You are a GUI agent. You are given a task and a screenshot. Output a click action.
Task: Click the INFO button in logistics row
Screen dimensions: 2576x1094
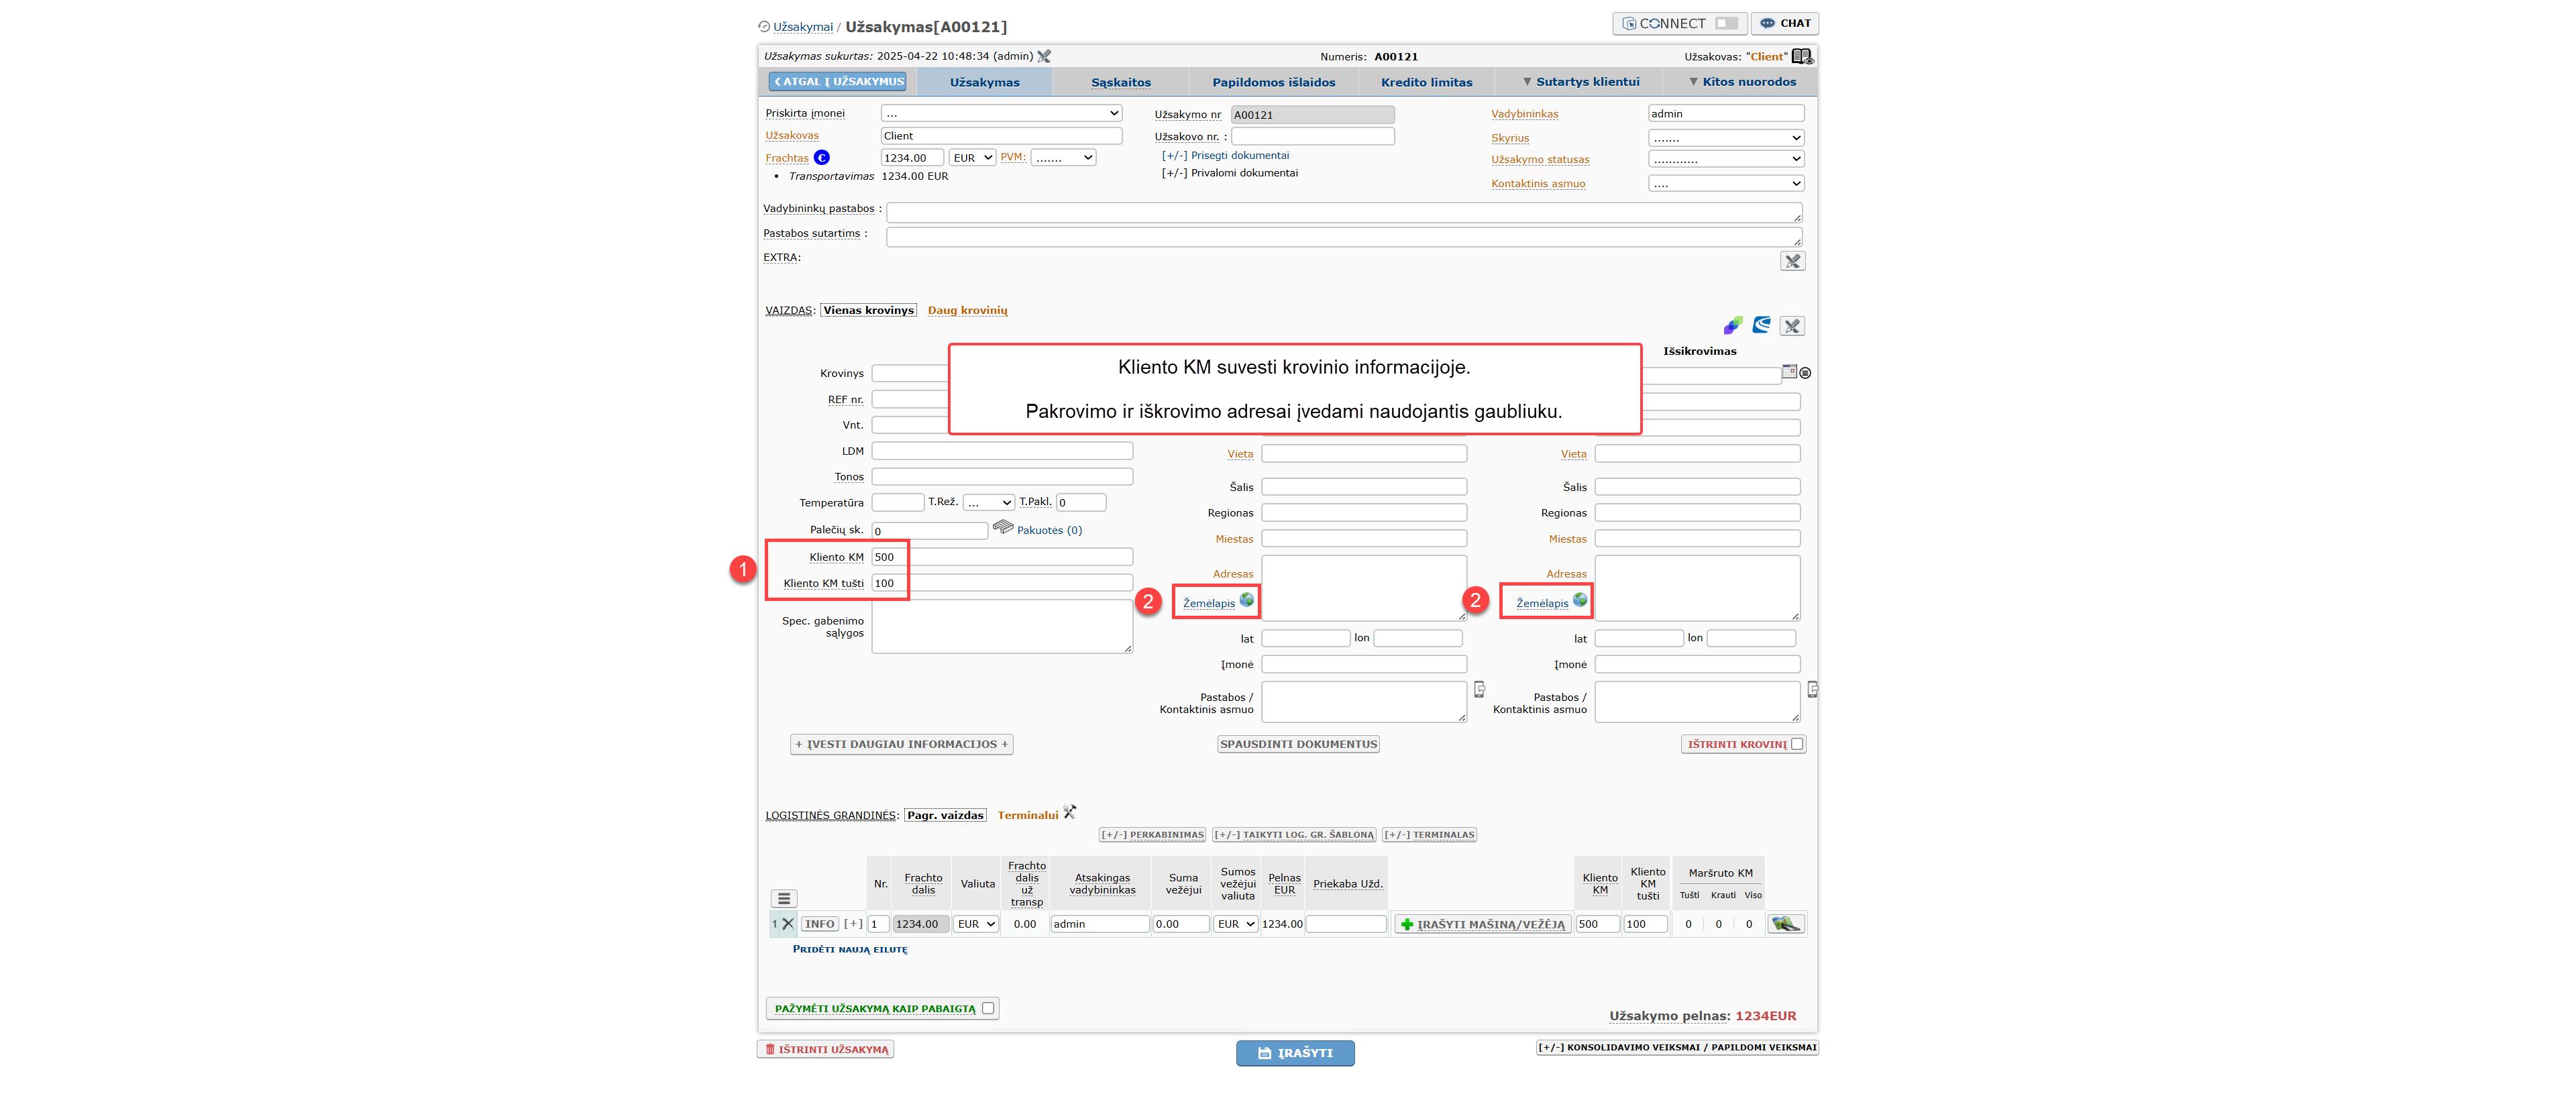(819, 925)
